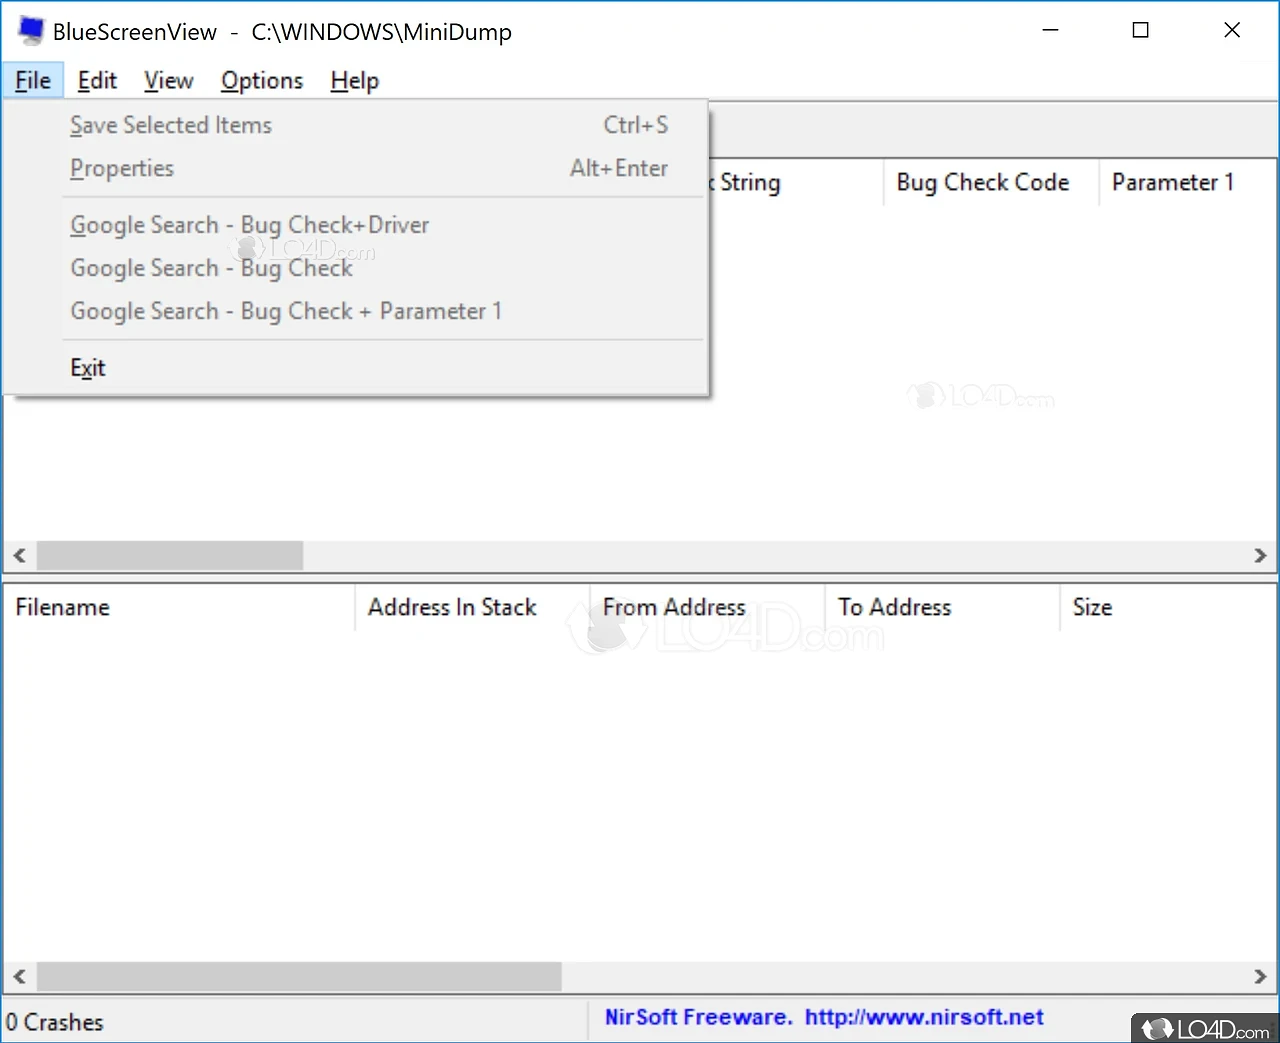1280x1043 pixels.
Task: Open the Help menu
Action: point(354,80)
